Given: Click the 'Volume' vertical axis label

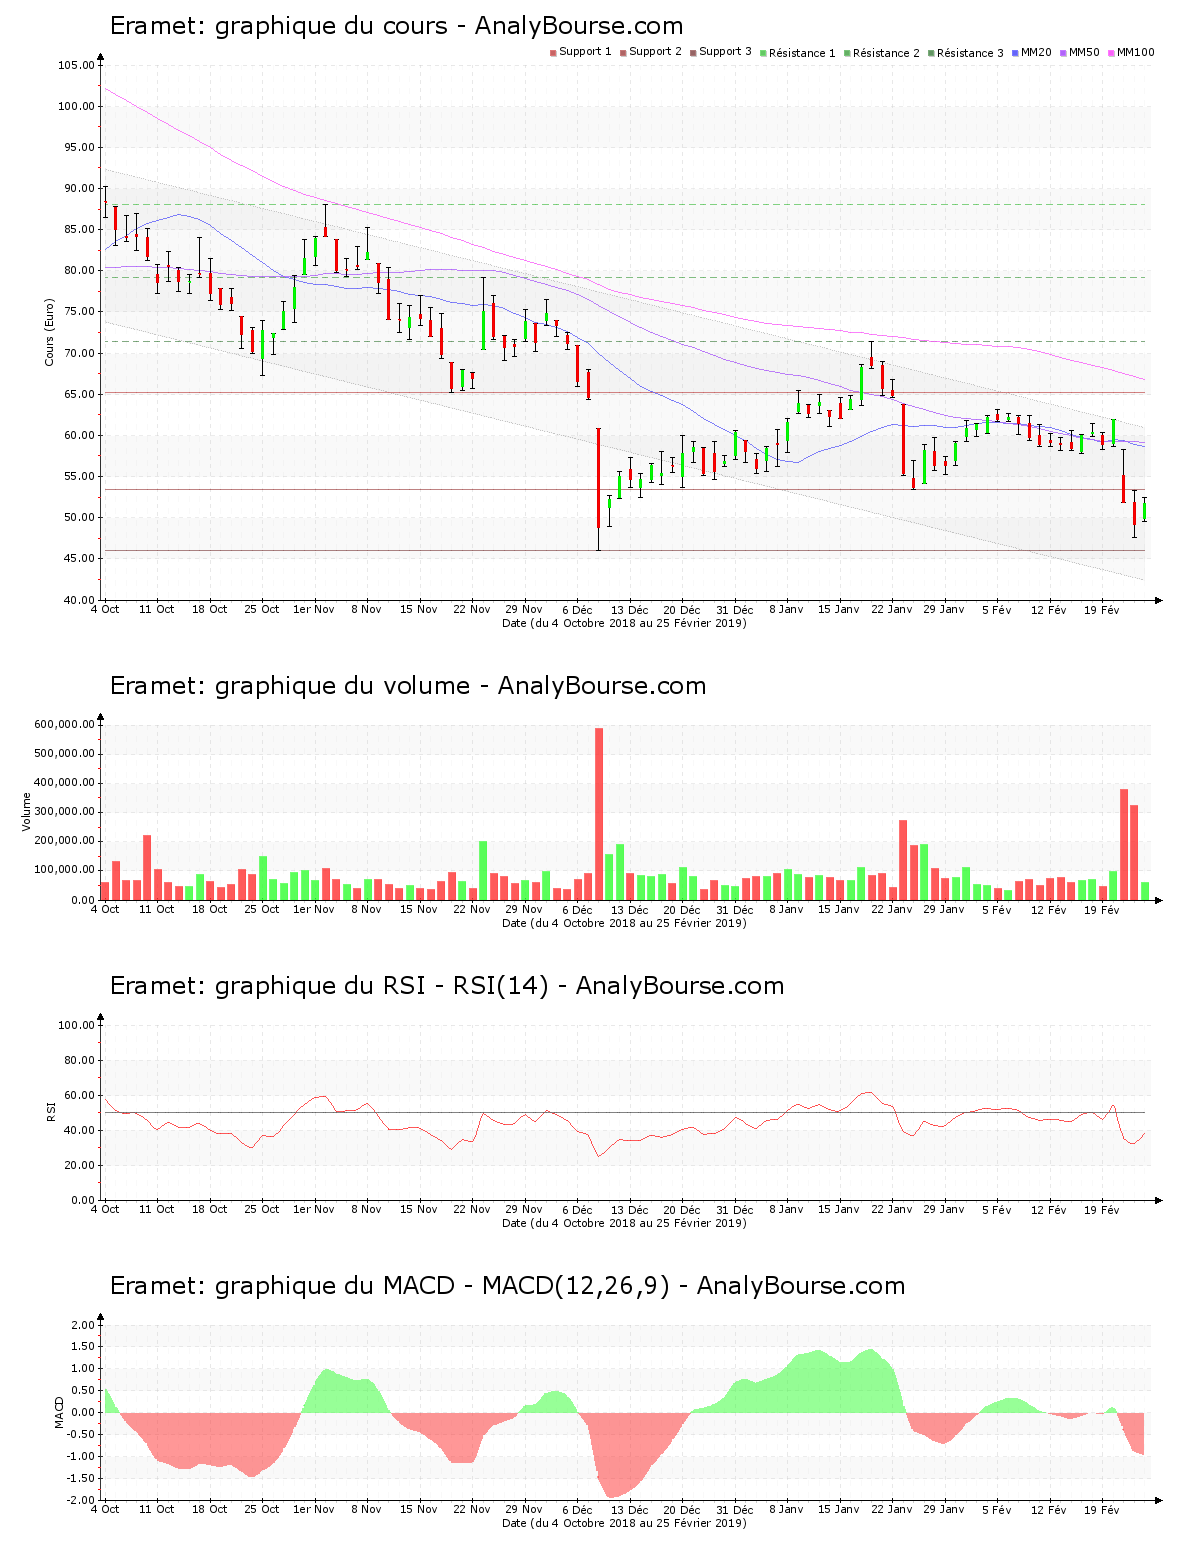Looking at the screenshot, I should pos(27,812).
